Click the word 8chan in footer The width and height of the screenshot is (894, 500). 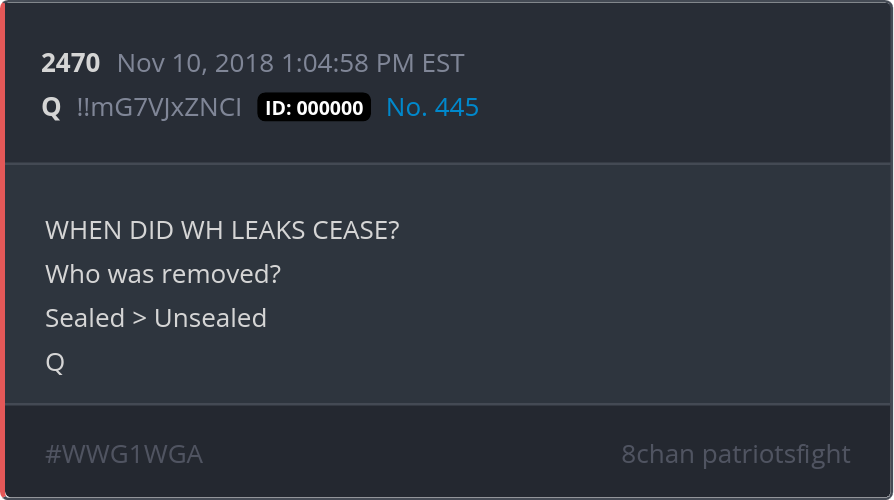658,454
